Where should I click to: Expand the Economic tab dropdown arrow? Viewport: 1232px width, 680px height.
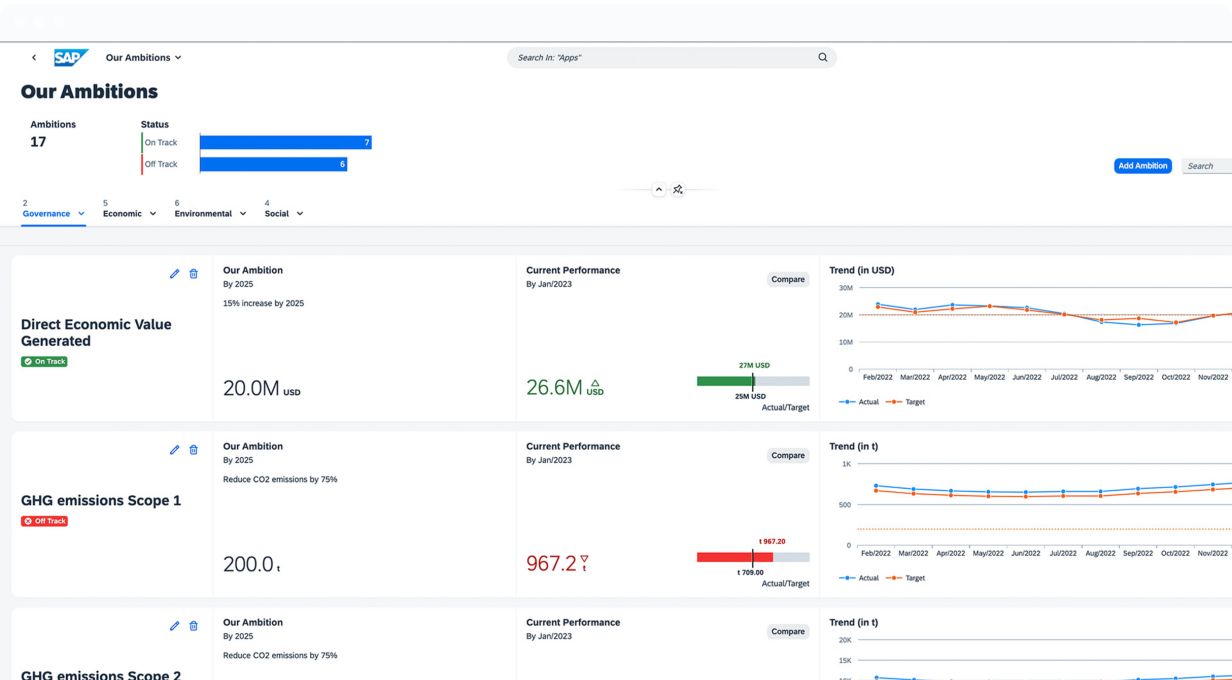tap(153, 214)
